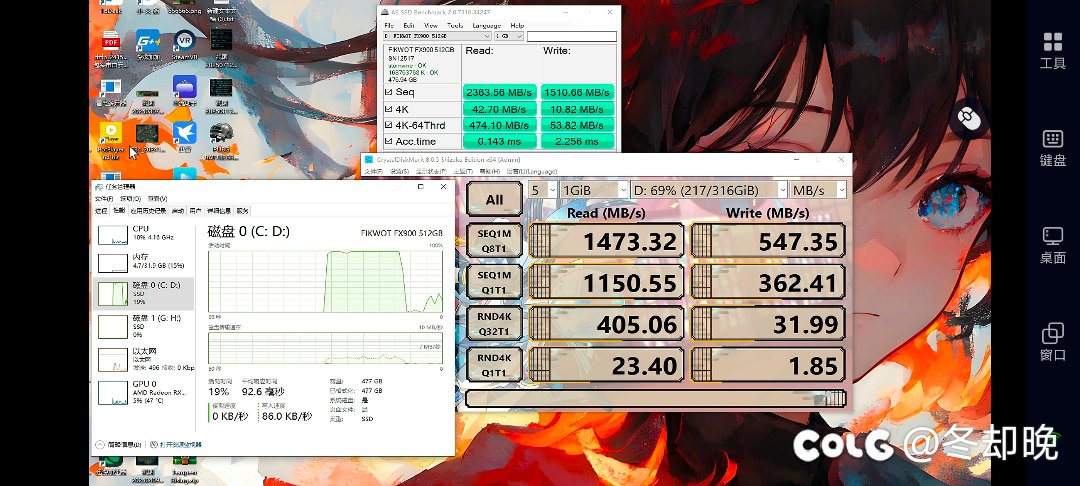The width and height of the screenshot is (1080, 486).
Task: Open 文件(F) menu in Task Manager
Action: pyautogui.click(x=104, y=199)
